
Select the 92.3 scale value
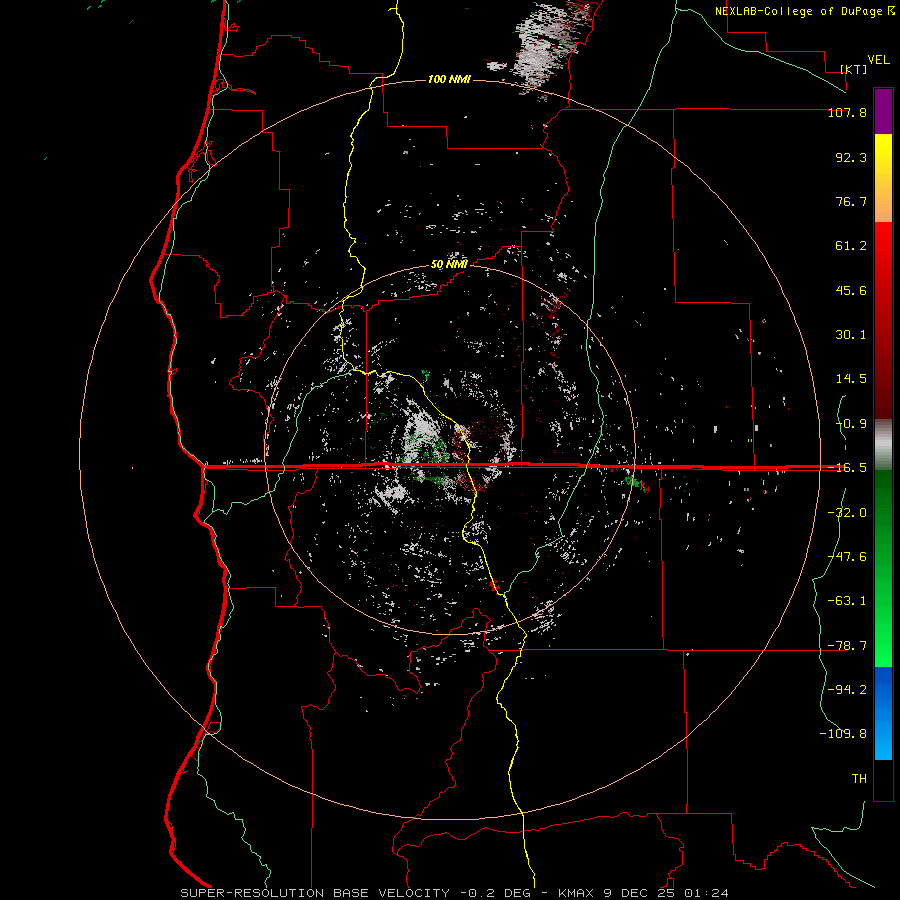[x=851, y=157]
